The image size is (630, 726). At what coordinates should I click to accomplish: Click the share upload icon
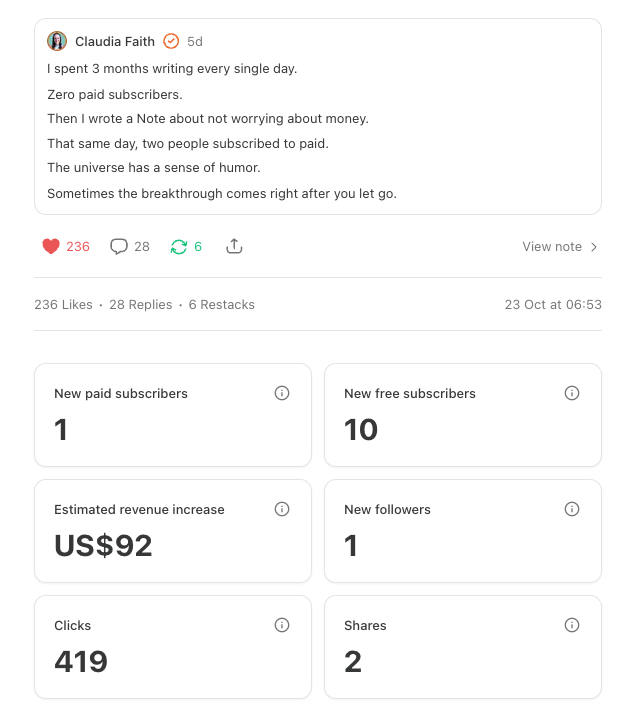click(234, 246)
